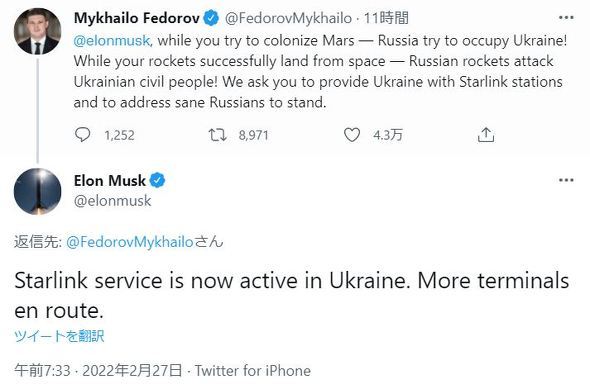
Task: Open Elon Musk display name
Action: click(x=109, y=181)
